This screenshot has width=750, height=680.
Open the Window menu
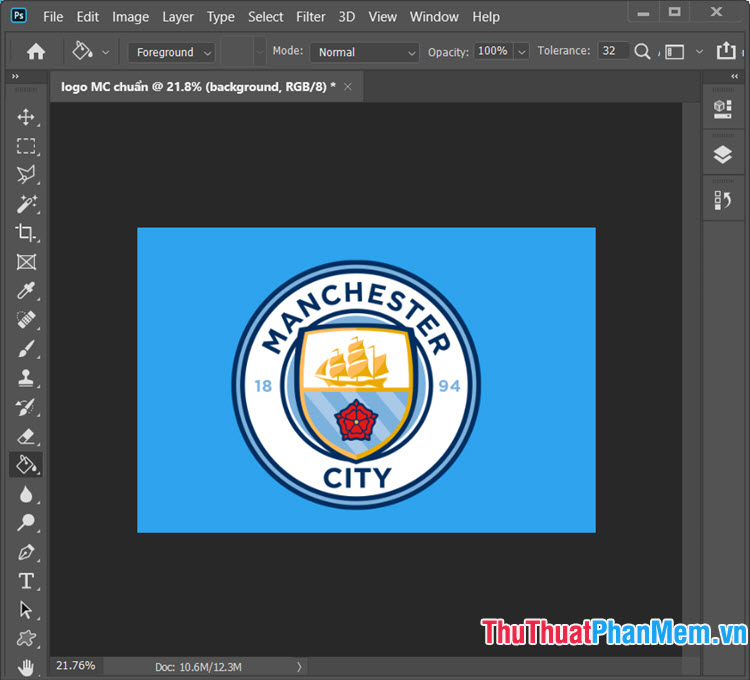coord(434,17)
